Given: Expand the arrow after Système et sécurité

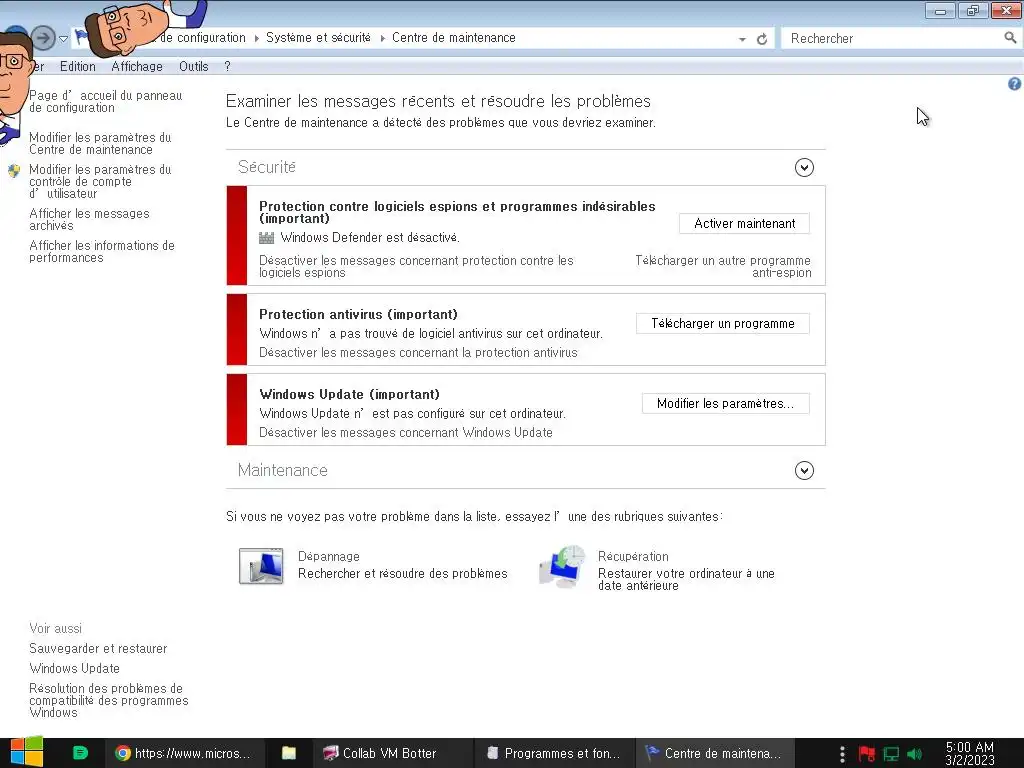Looking at the screenshot, I should 383,39.
